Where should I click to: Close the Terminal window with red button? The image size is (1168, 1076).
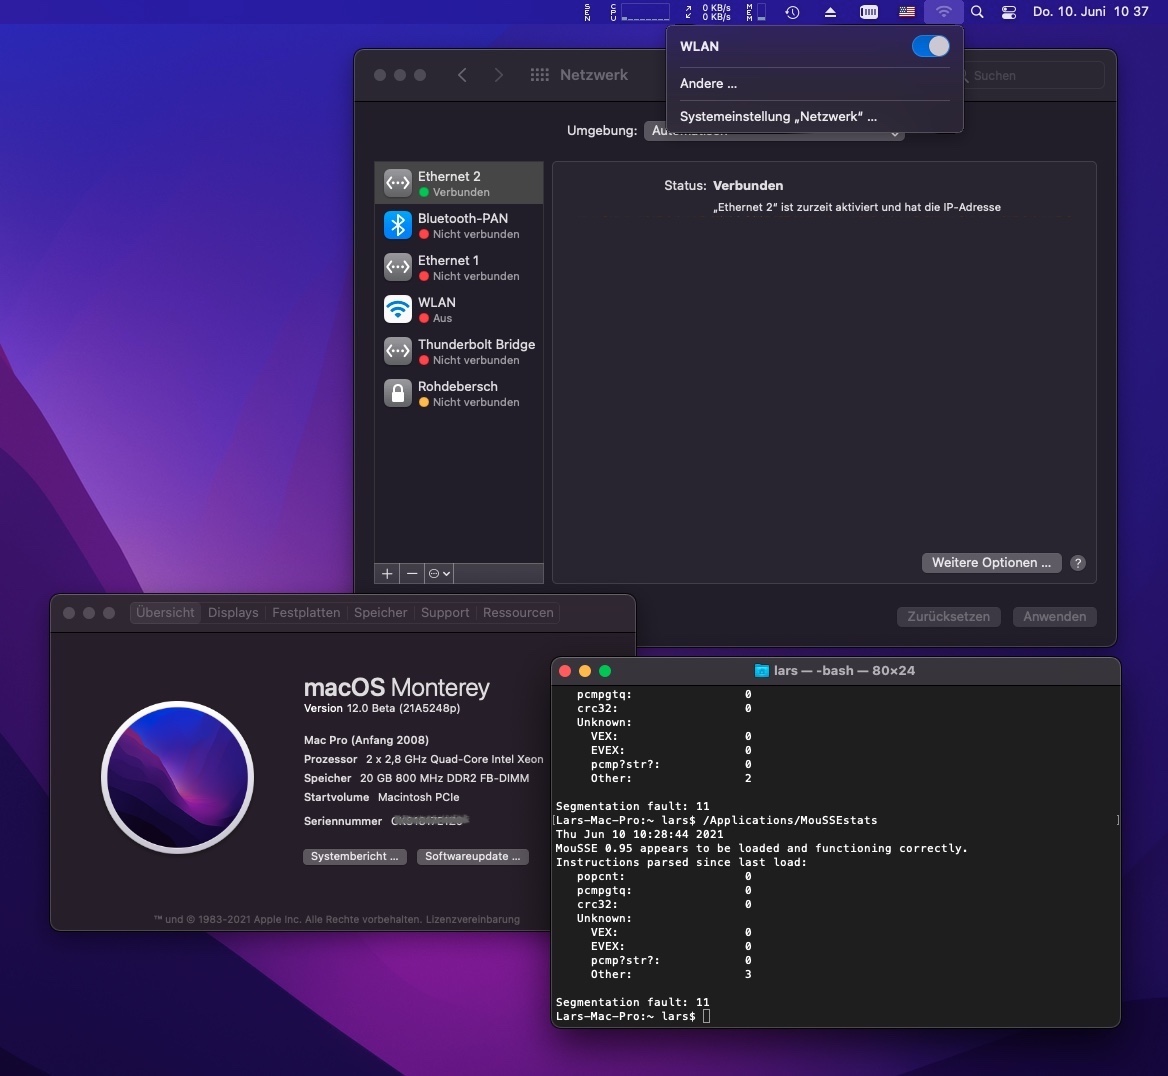(x=565, y=671)
